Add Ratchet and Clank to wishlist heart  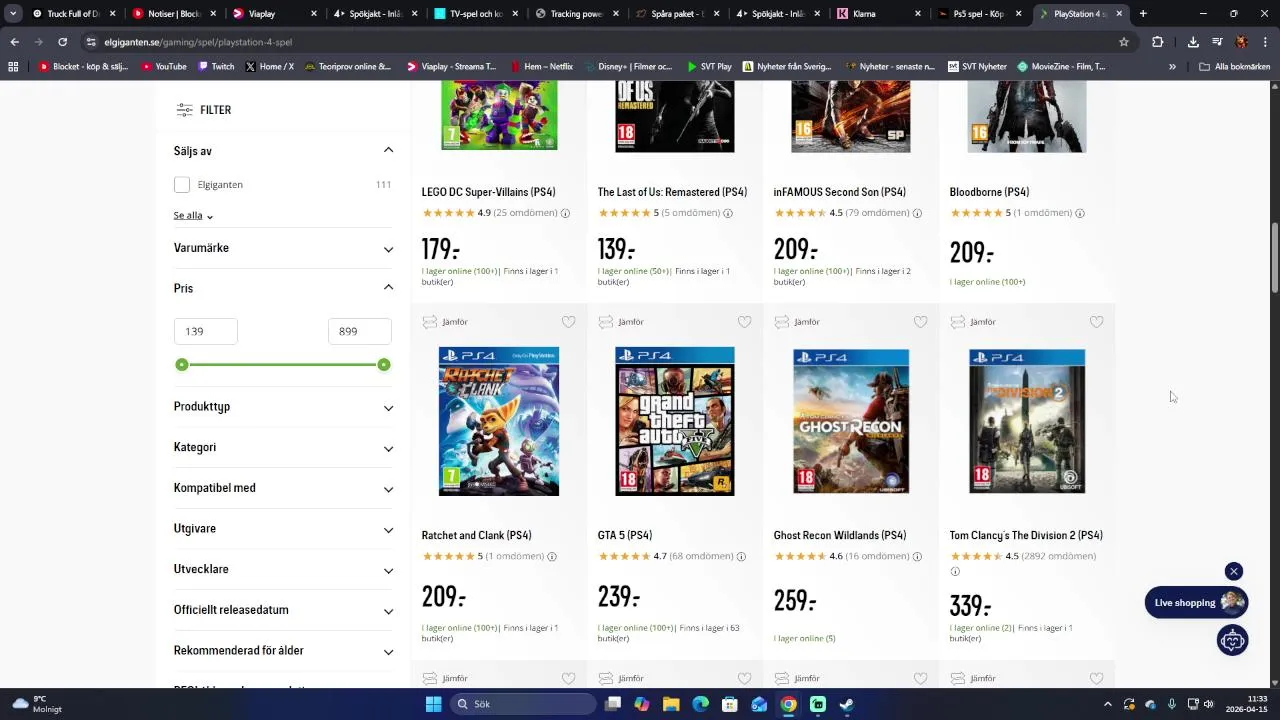pyautogui.click(x=568, y=322)
